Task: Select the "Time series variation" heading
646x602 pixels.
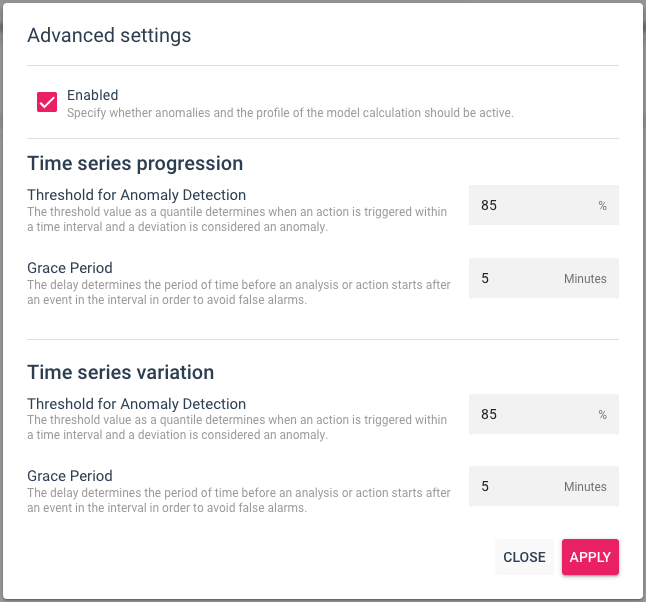Action: tap(120, 372)
